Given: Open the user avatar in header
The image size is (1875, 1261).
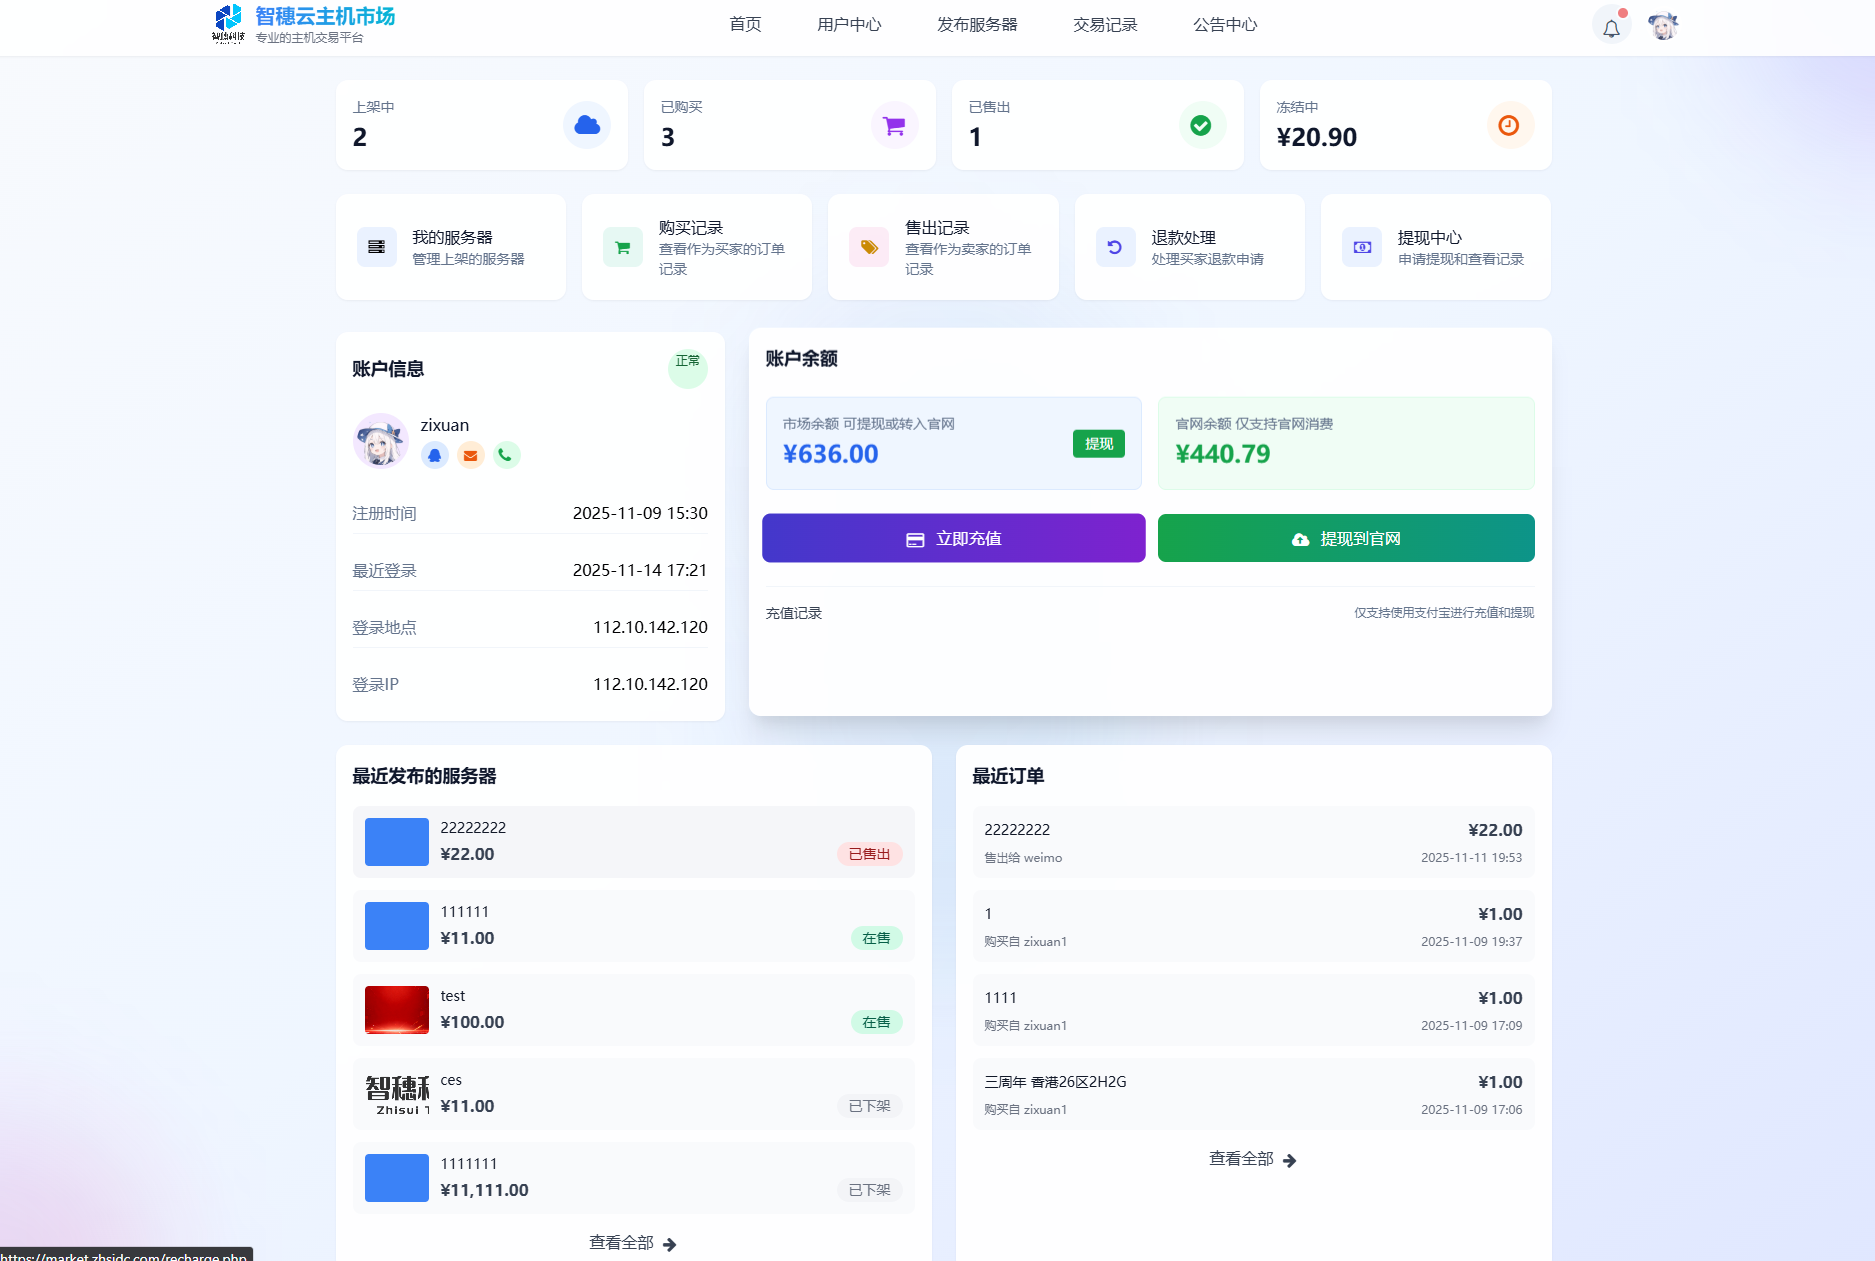Looking at the screenshot, I should tap(1662, 27).
